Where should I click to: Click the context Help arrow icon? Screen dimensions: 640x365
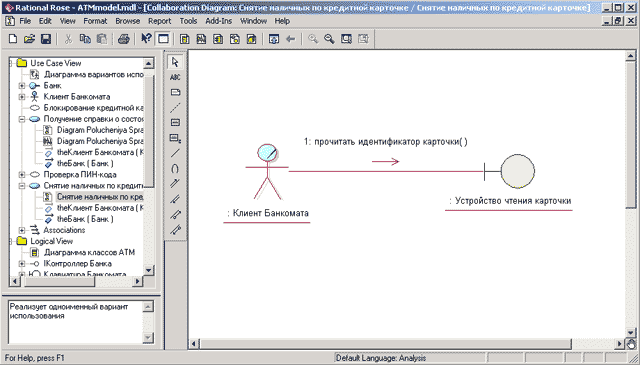coord(146,39)
